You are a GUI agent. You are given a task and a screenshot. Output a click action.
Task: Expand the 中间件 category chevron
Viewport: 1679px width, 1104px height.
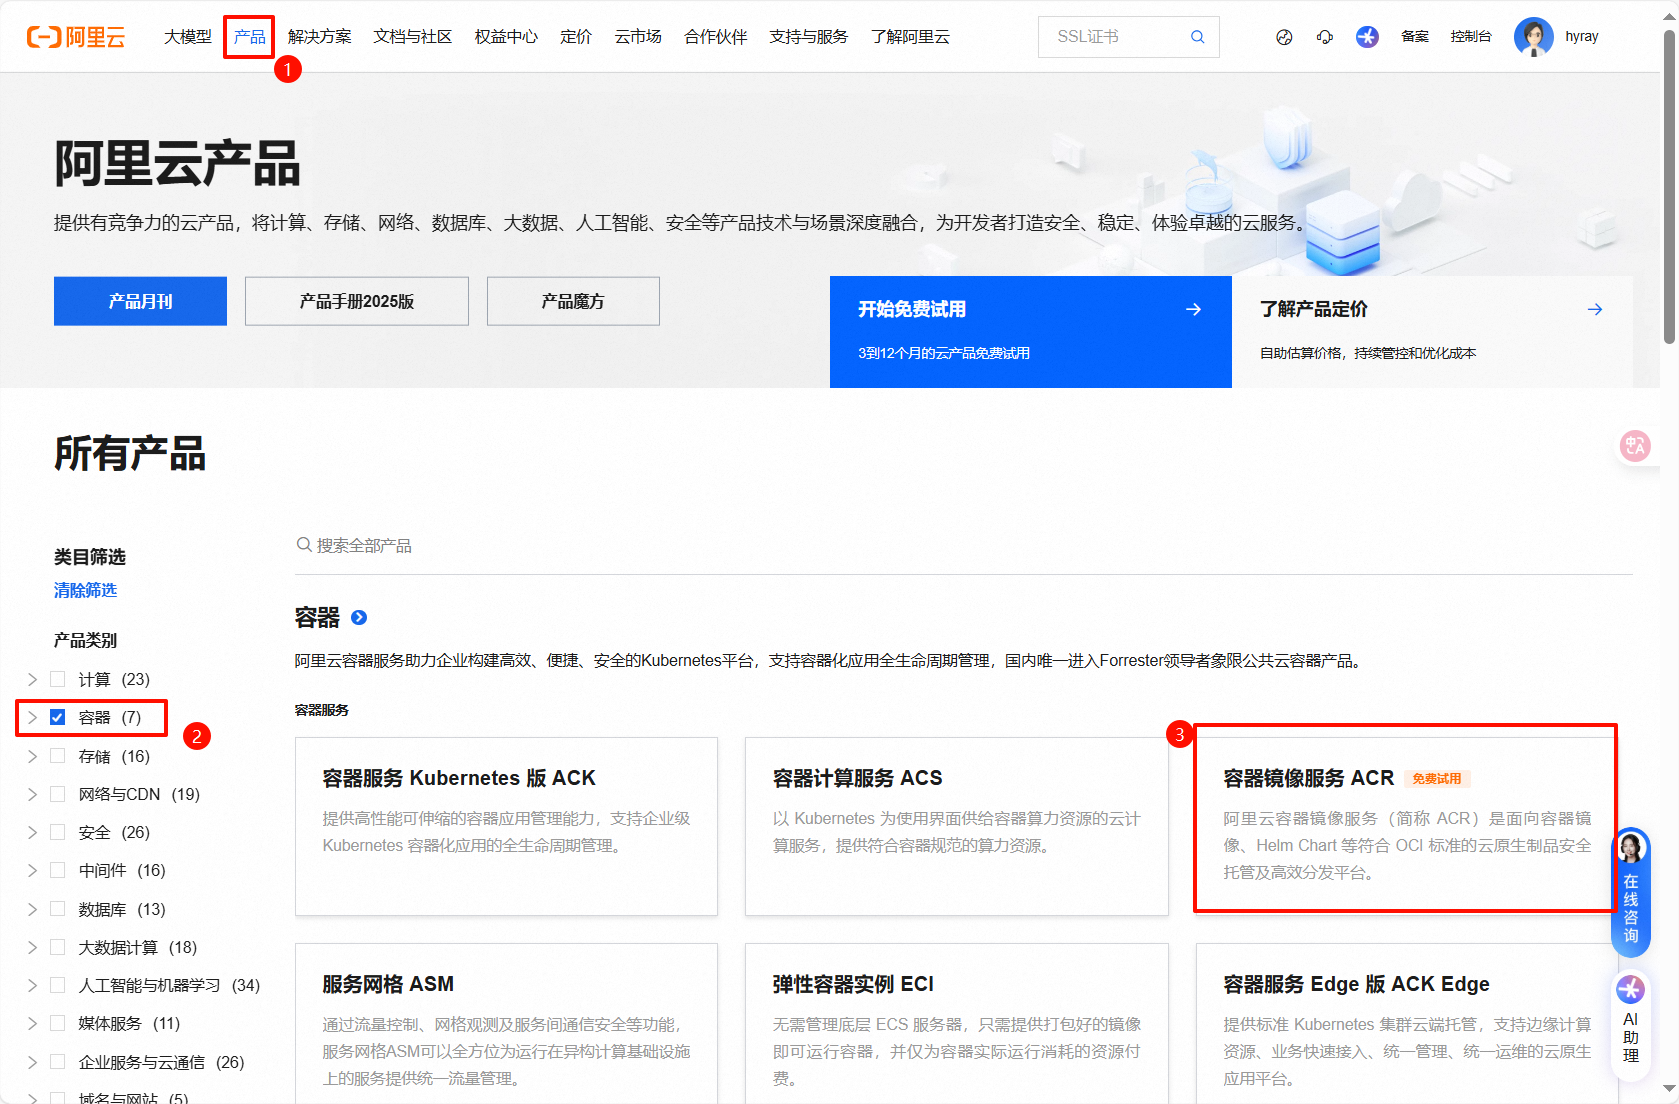click(x=32, y=870)
